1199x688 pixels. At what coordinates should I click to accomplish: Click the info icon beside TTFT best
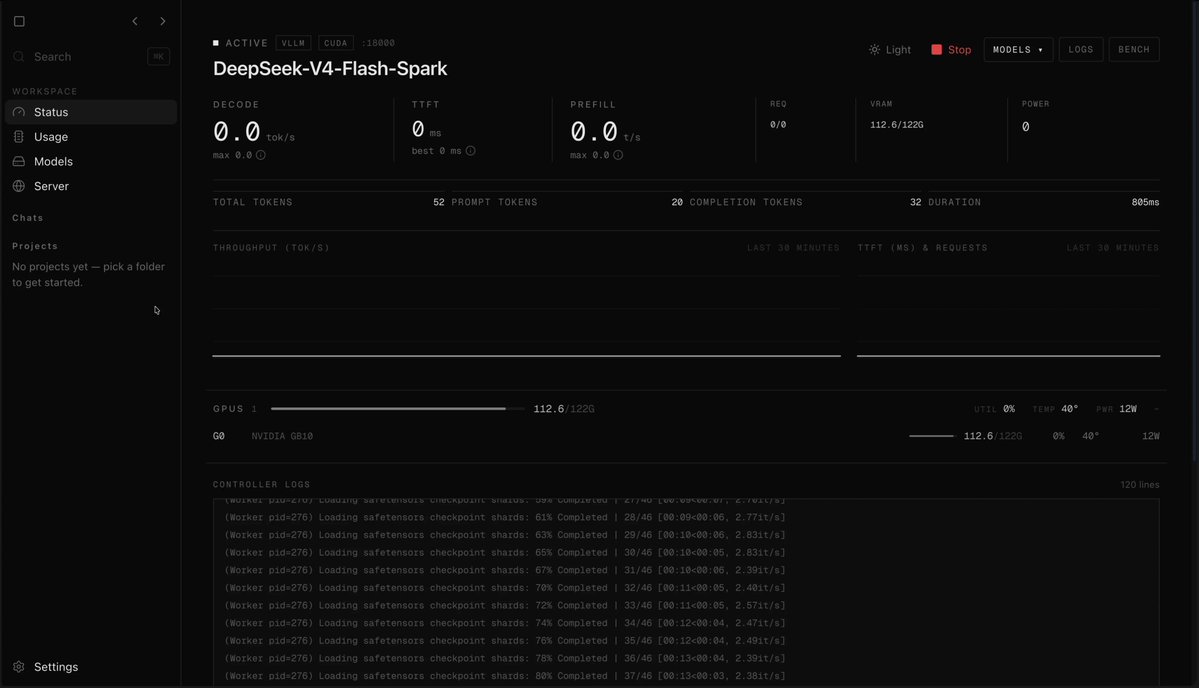pos(470,151)
